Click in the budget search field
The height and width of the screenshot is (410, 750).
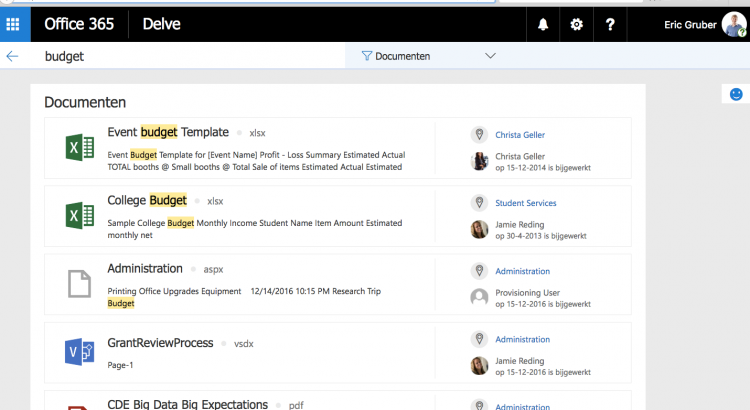point(191,56)
